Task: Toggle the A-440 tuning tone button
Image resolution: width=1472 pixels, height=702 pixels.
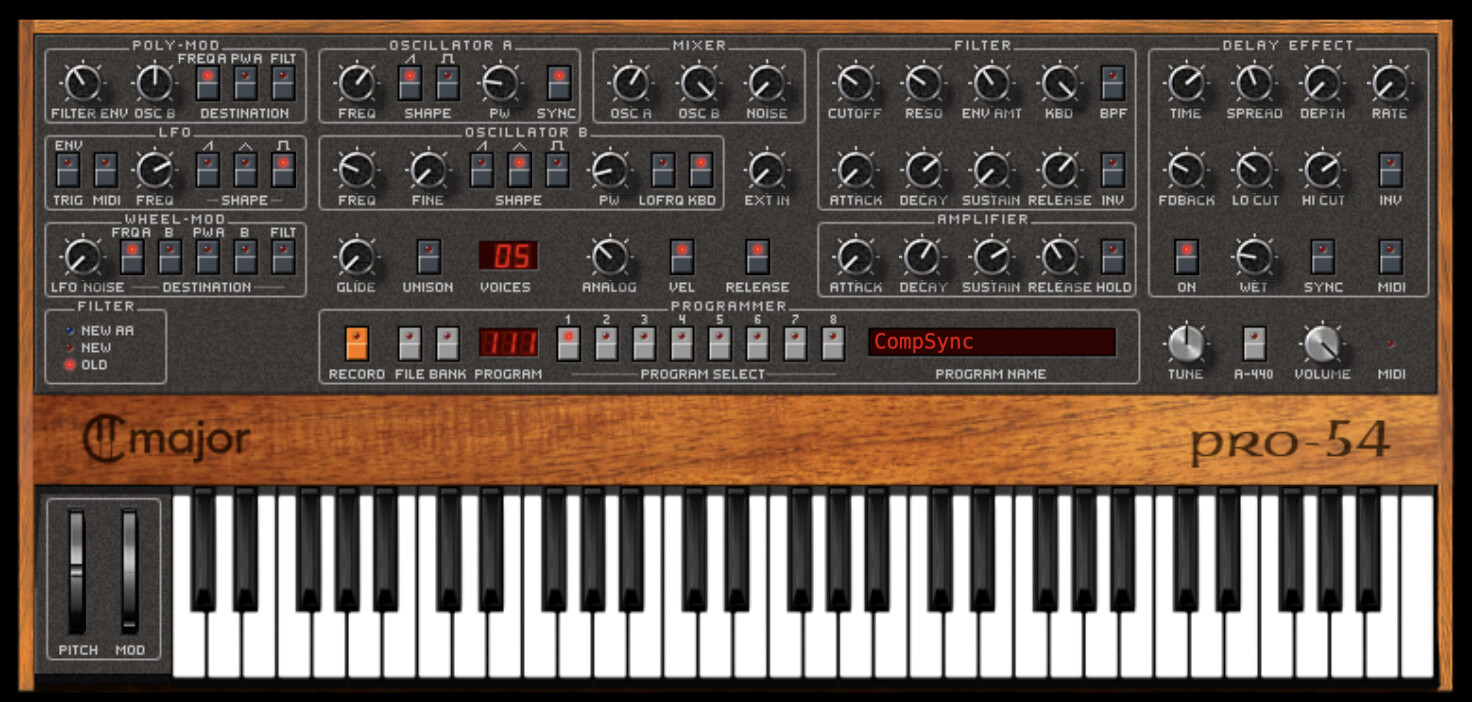Action: tap(1253, 344)
